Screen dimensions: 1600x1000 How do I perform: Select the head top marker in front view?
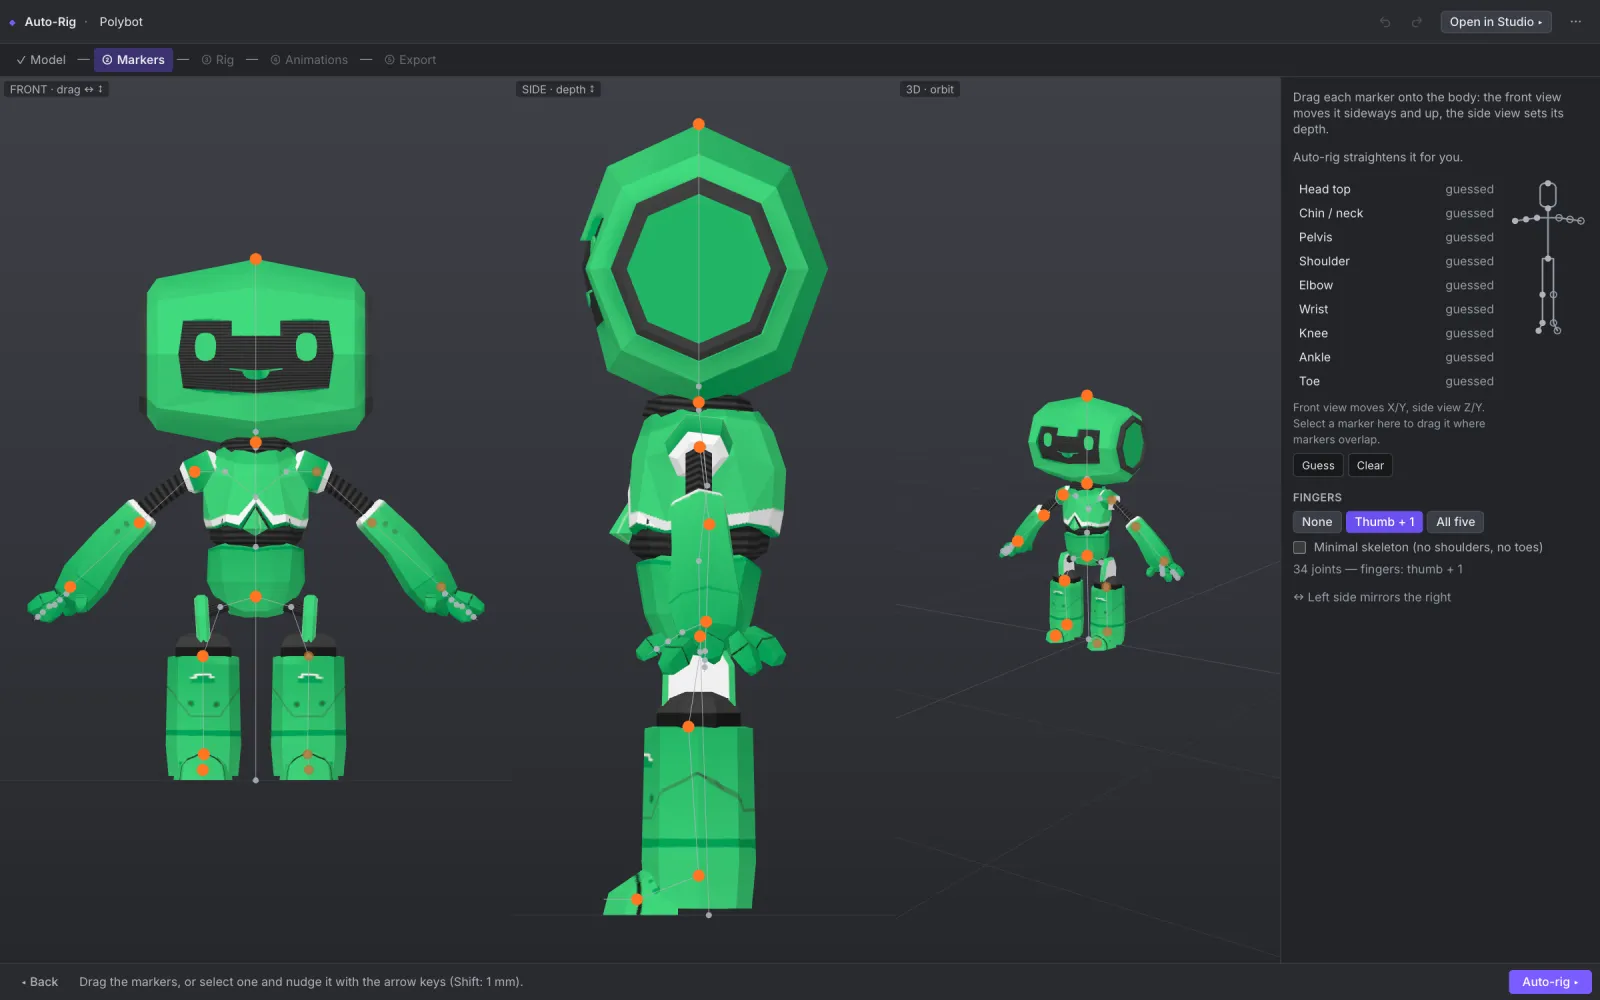[256, 259]
